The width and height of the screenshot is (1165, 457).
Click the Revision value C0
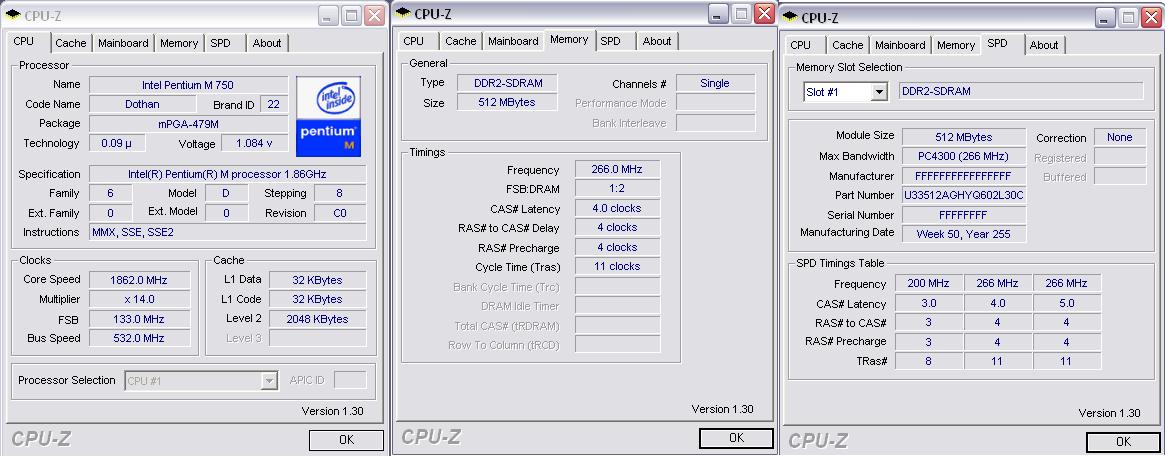point(340,213)
